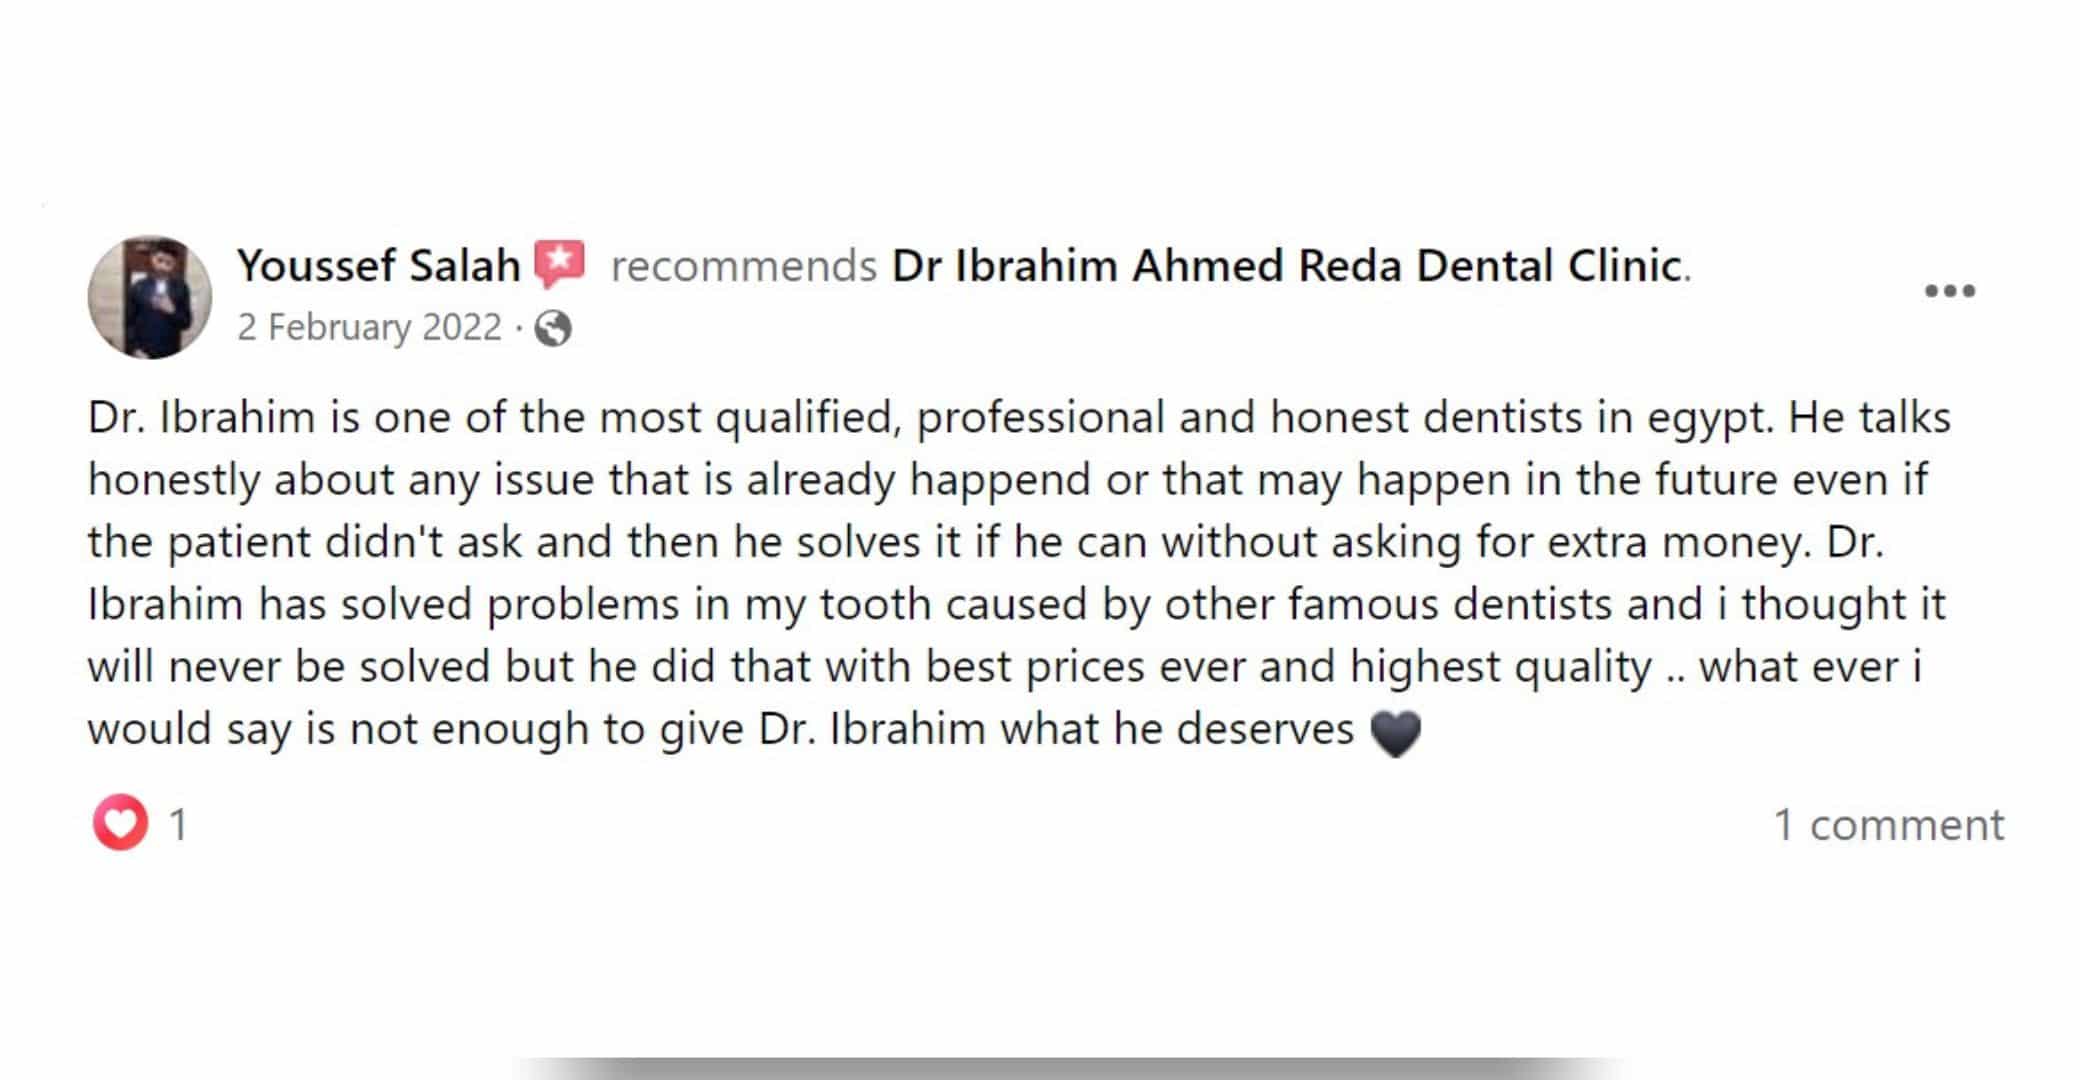Click the globe public audience icon

[553, 328]
